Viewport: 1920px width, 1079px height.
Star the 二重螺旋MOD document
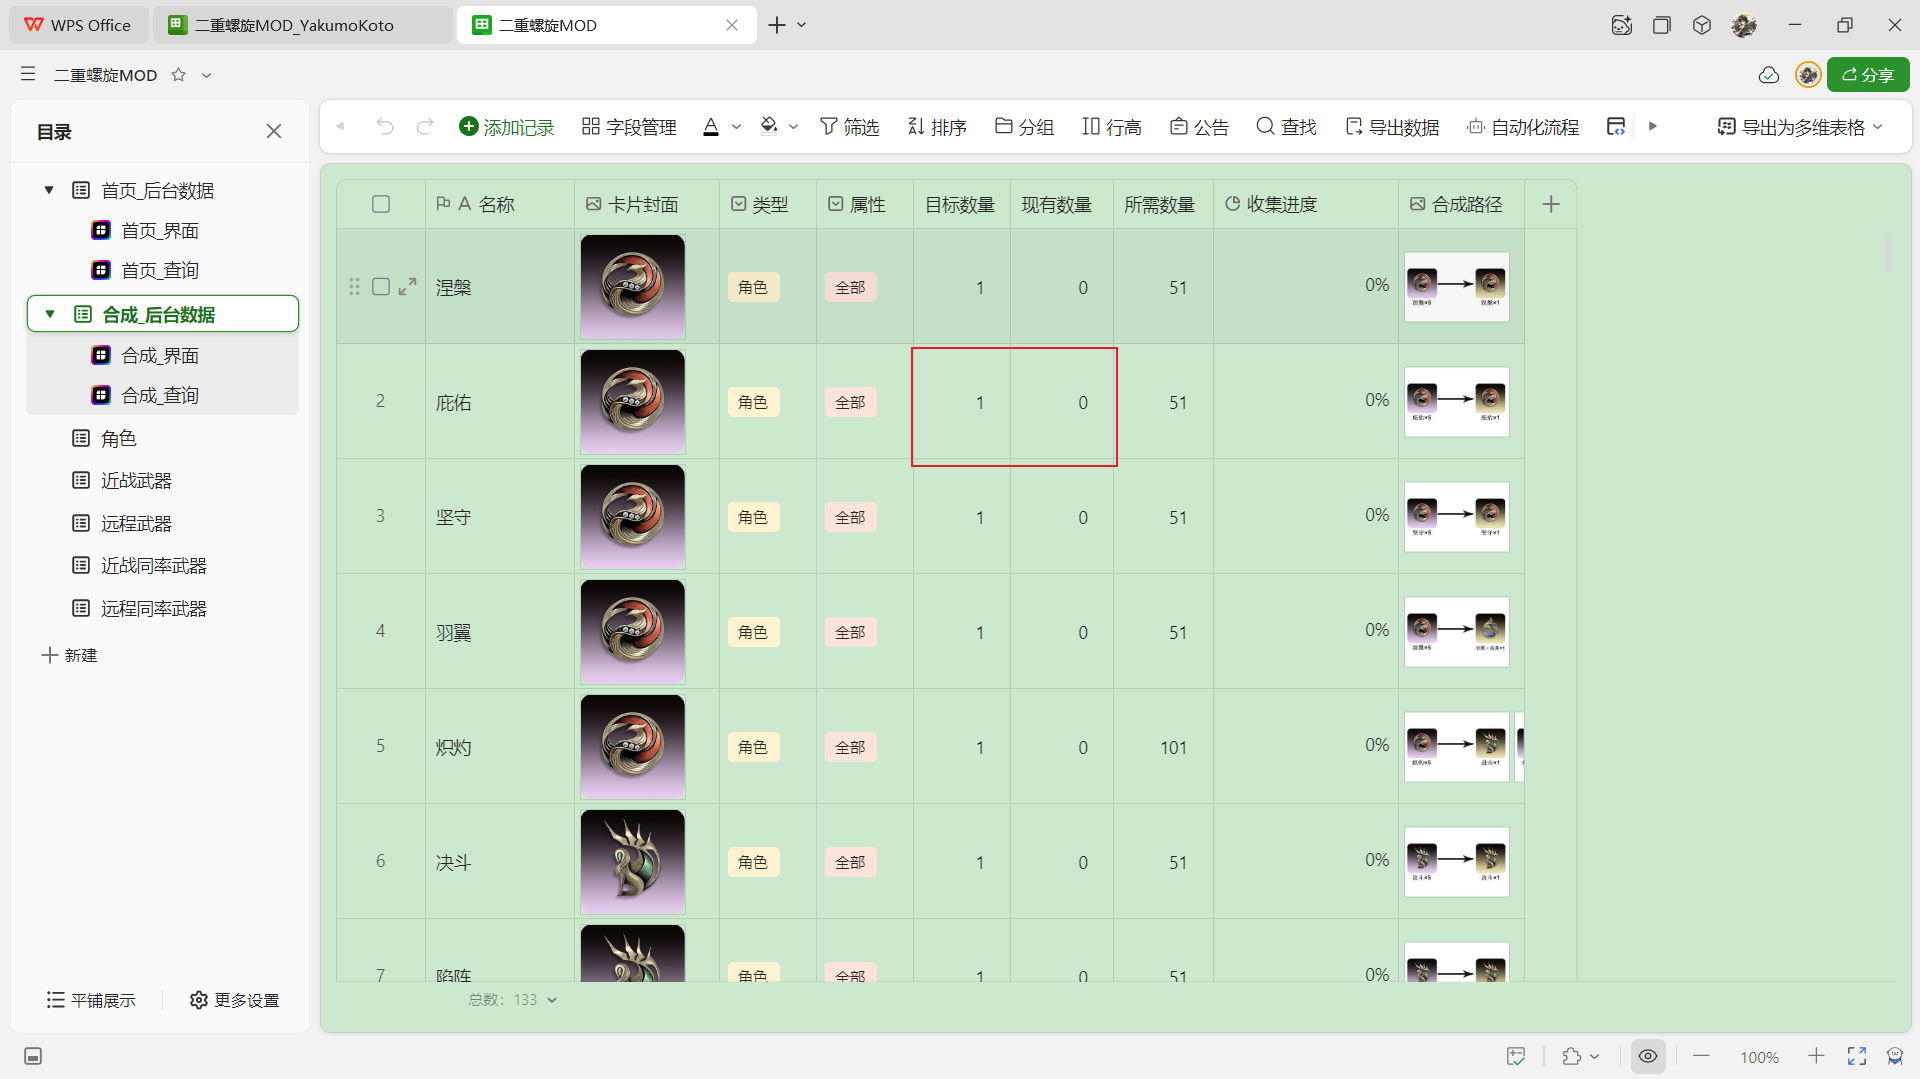[x=179, y=75]
